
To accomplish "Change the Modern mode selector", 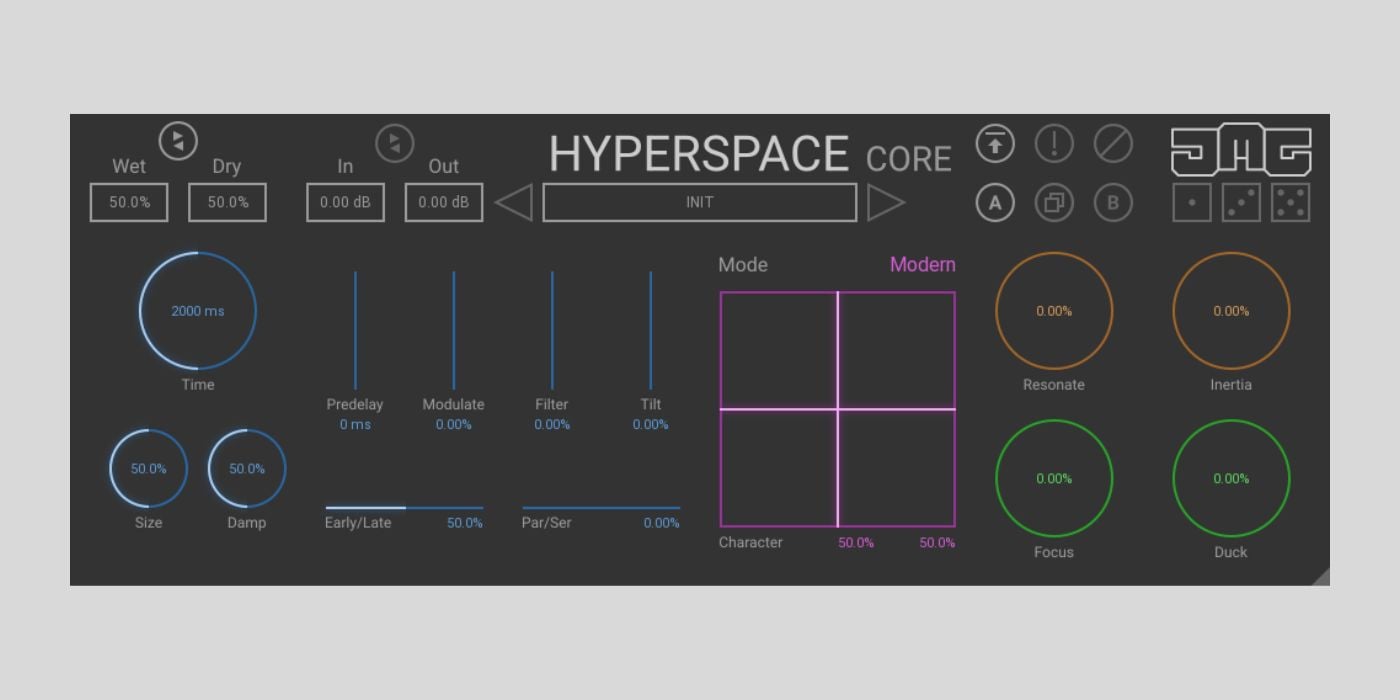I will [922, 265].
